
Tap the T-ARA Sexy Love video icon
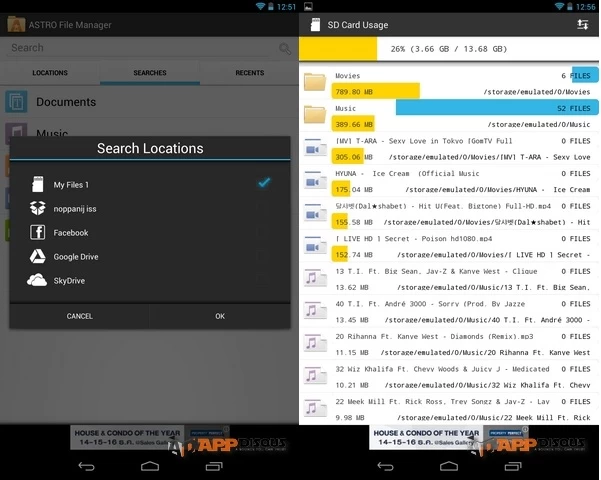315,148
